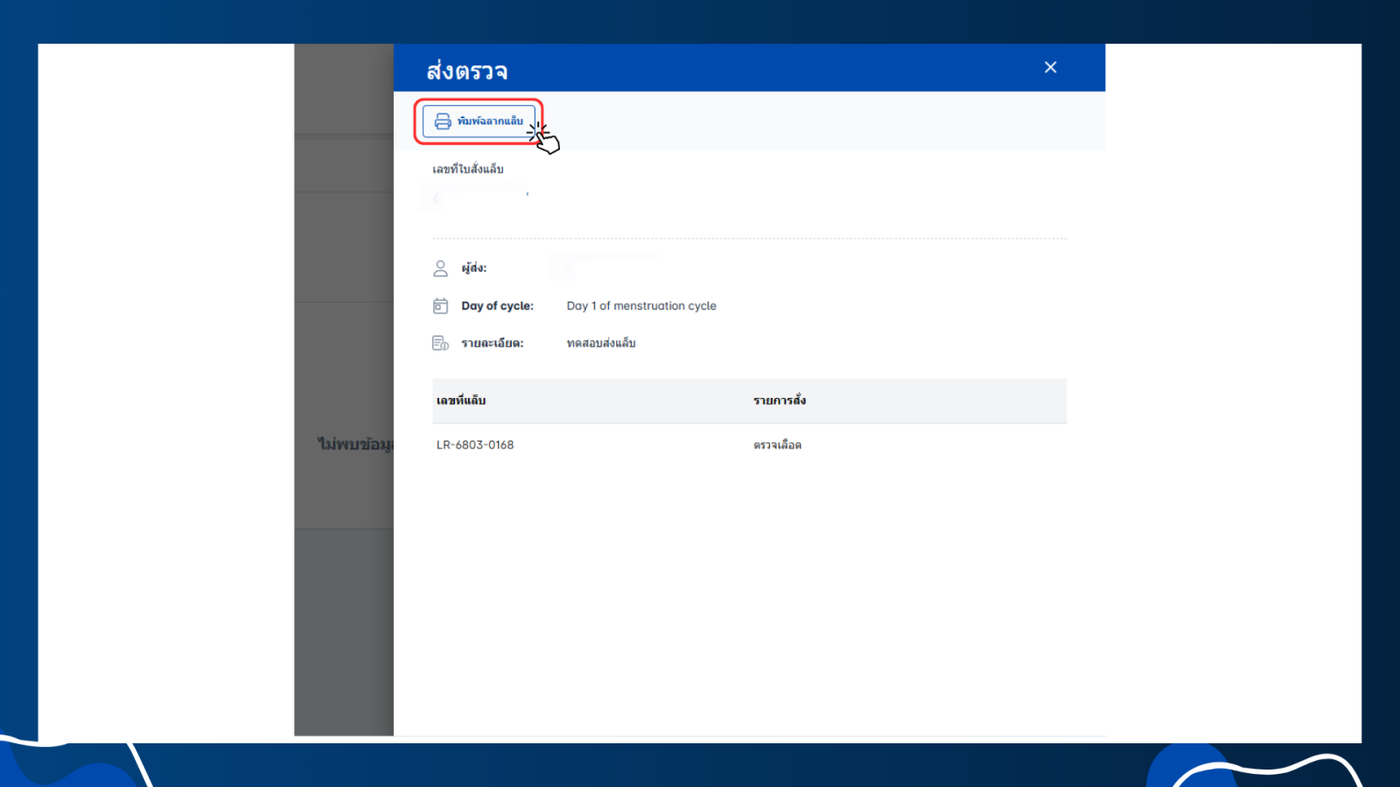Click the พิมพ์ฉลากแล็บ button text
This screenshot has width=1400, height=787.
point(490,121)
